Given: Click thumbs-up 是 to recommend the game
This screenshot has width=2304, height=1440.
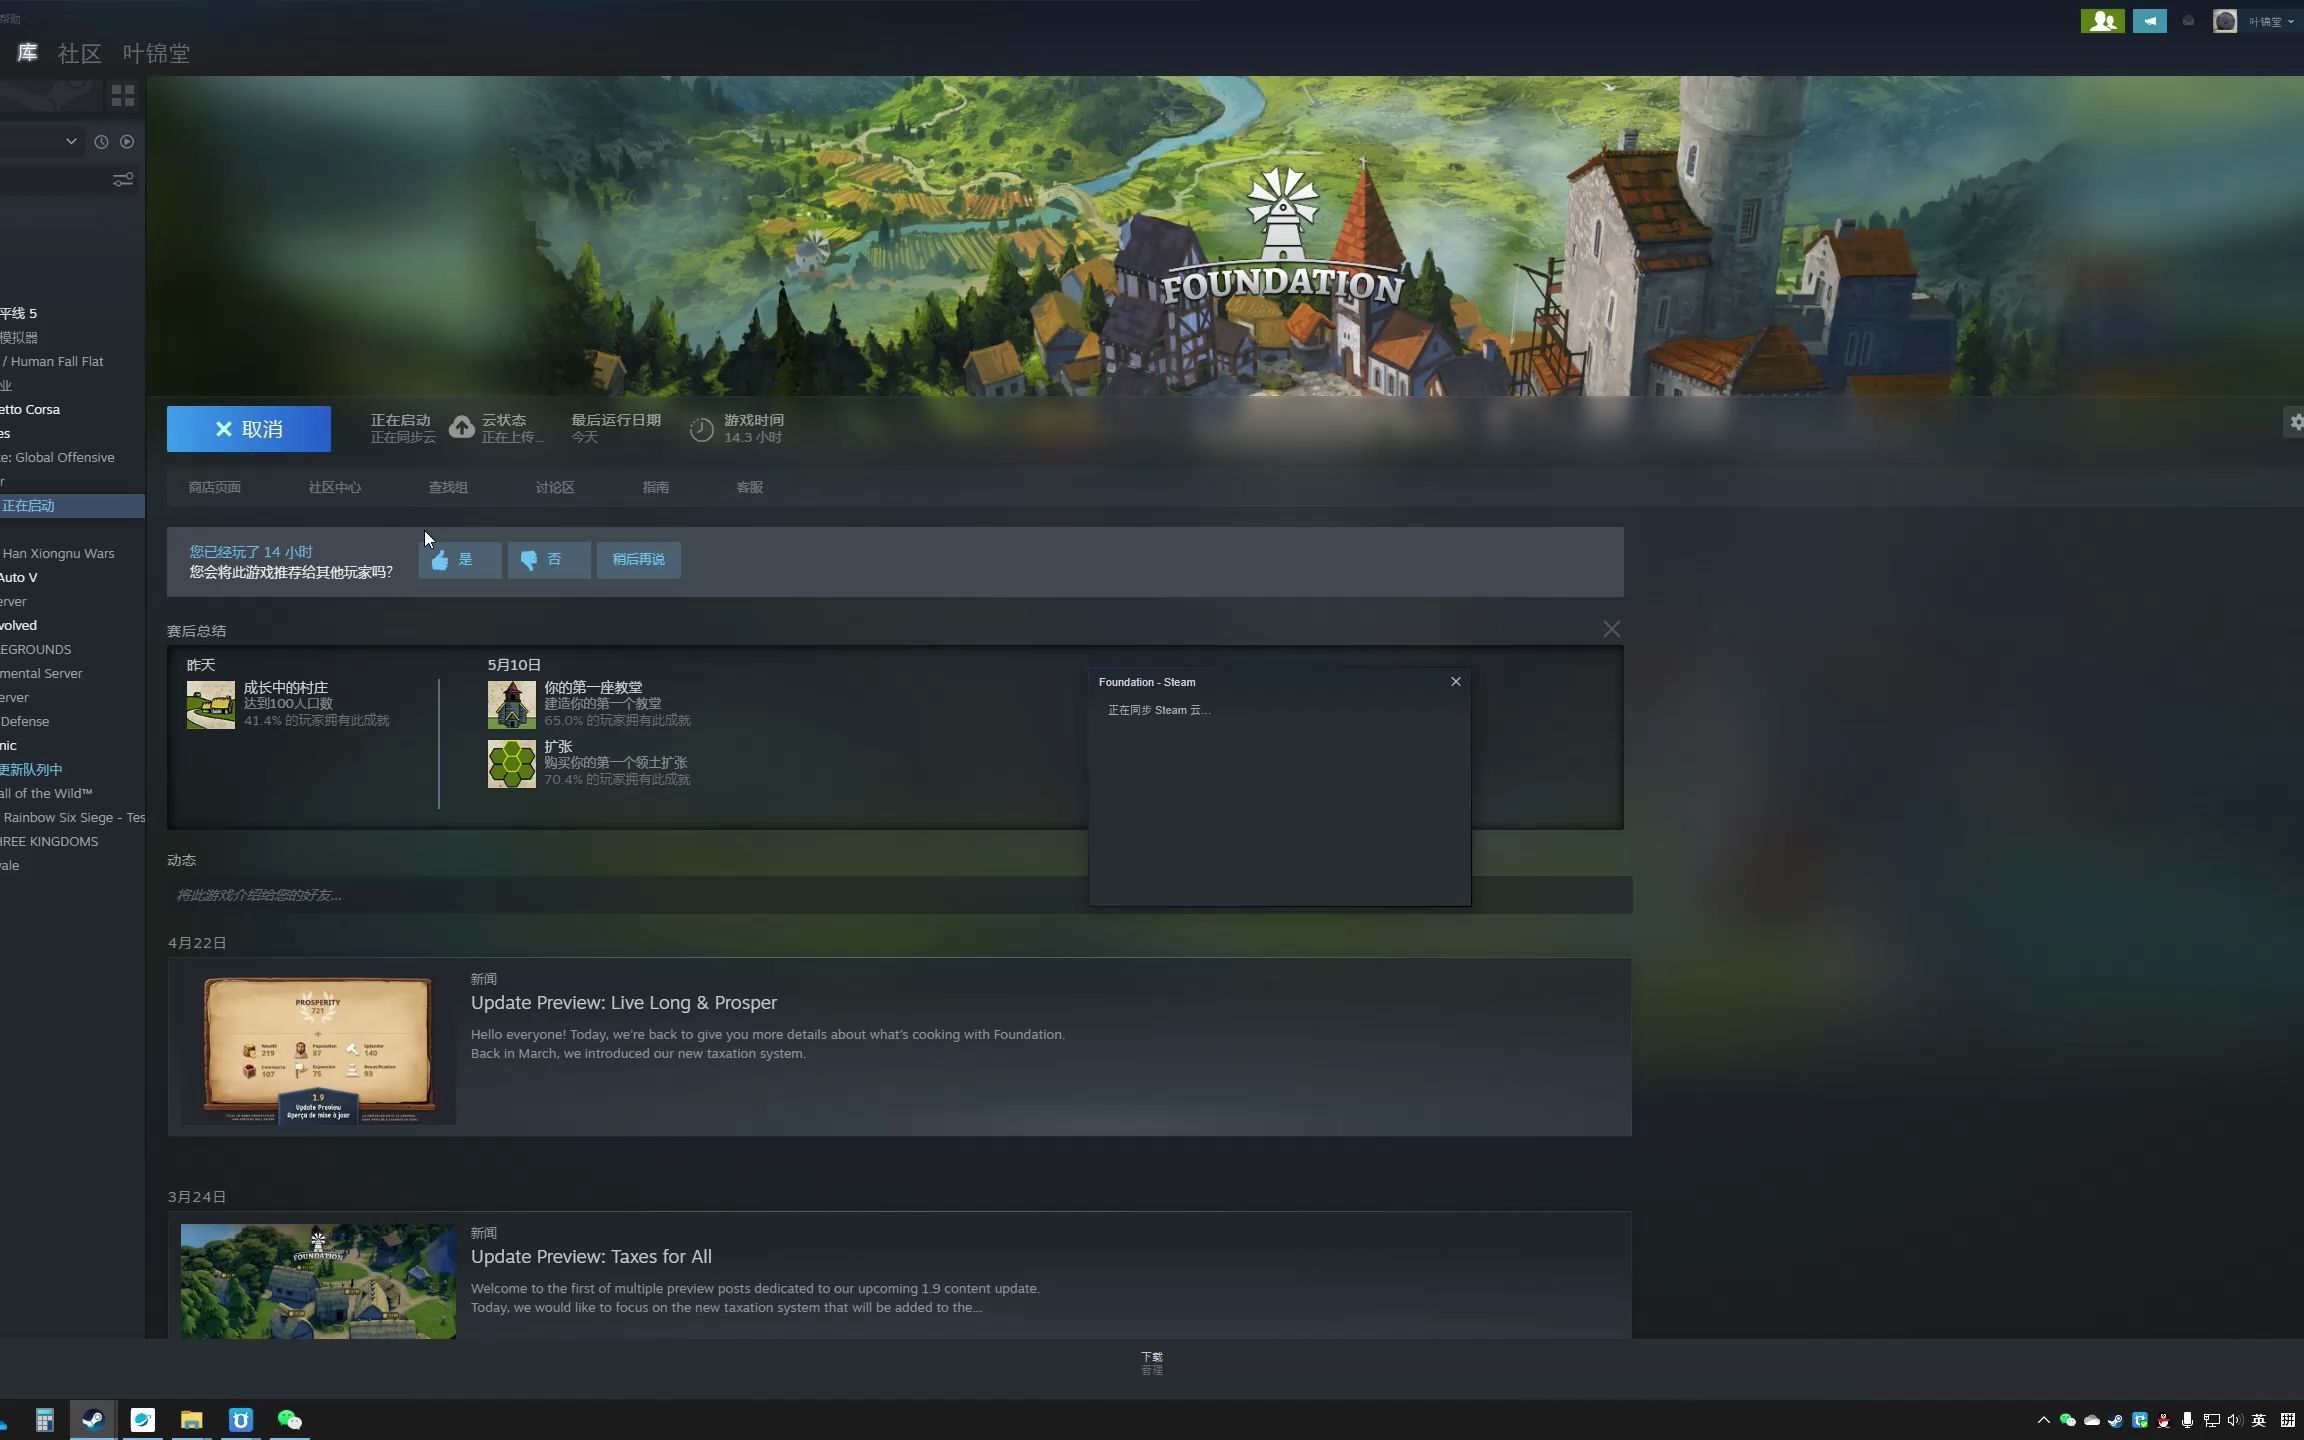Looking at the screenshot, I should pyautogui.click(x=459, y=560).
